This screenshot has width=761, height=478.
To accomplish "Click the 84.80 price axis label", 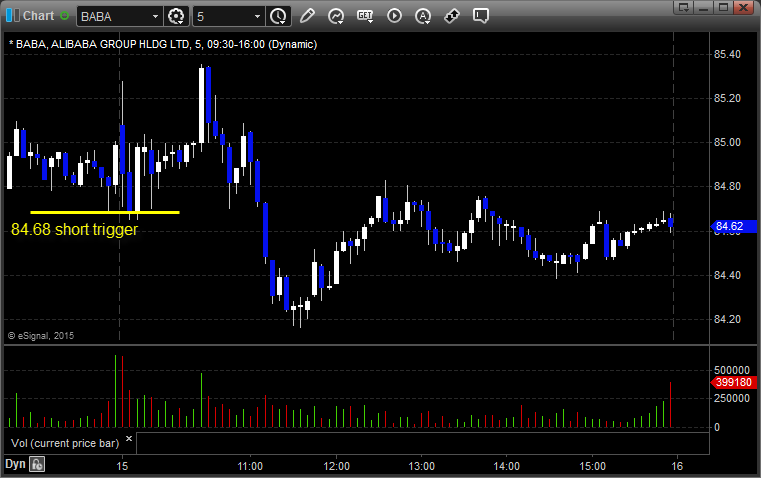I will point(727,186).
